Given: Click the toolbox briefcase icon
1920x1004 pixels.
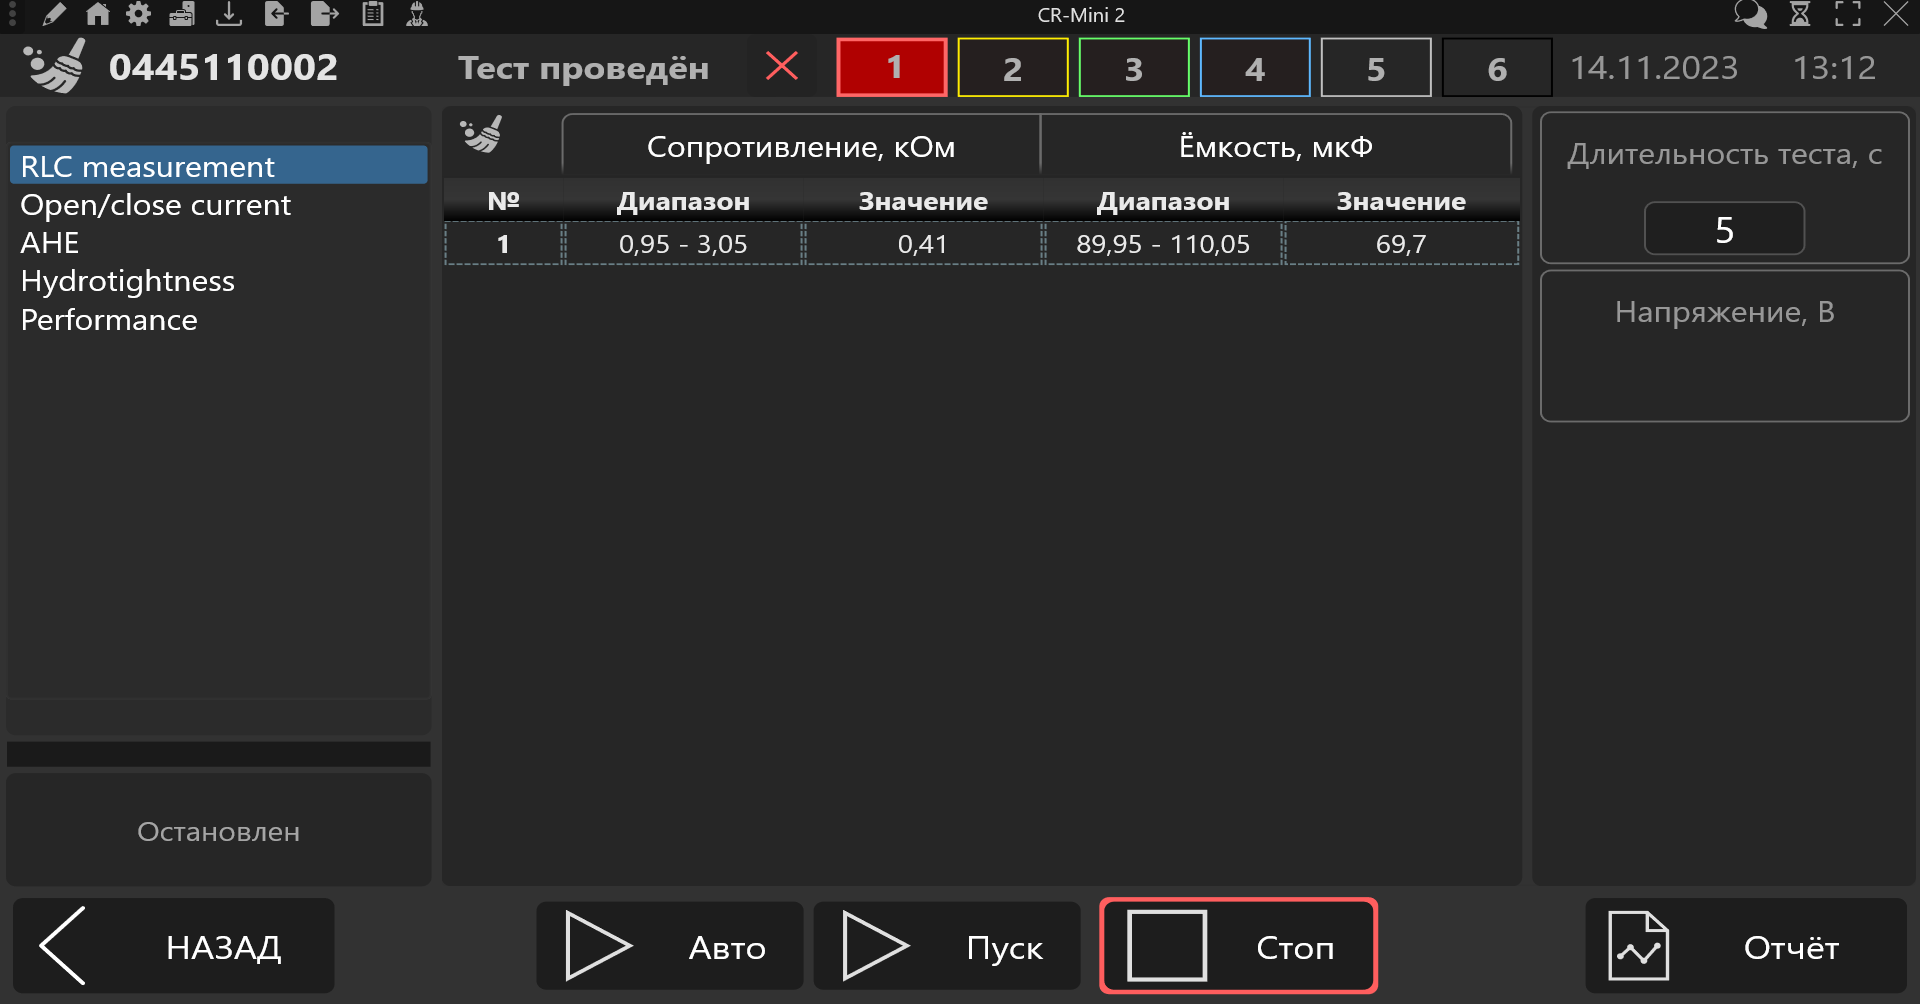Looking at the screenshot, I should click(182, 14).
